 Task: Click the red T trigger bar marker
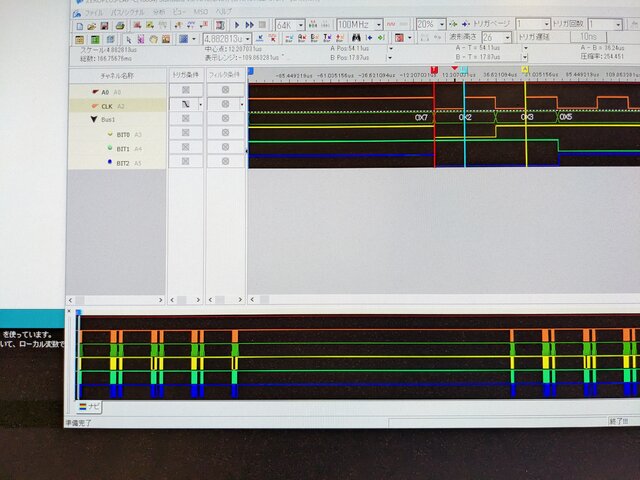[434, 70]
